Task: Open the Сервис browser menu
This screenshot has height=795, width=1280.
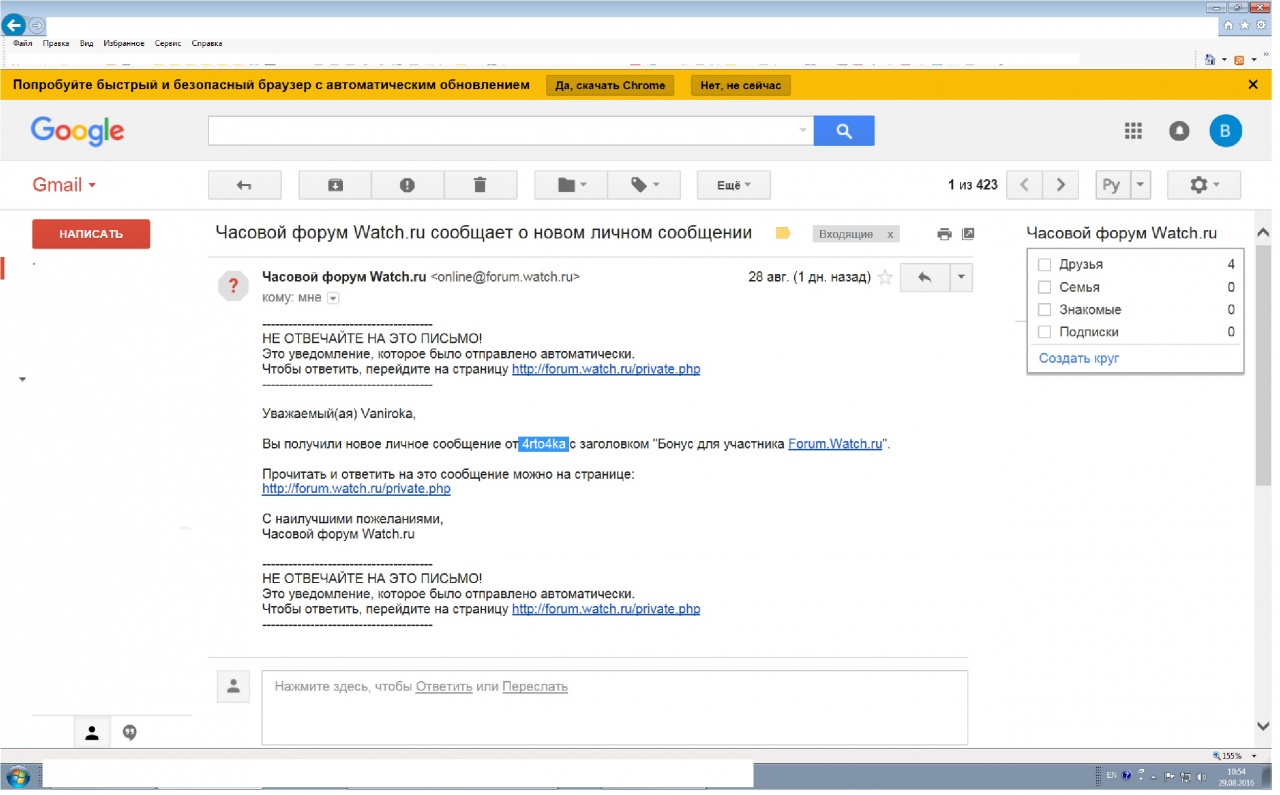Action: click(168, 44)
